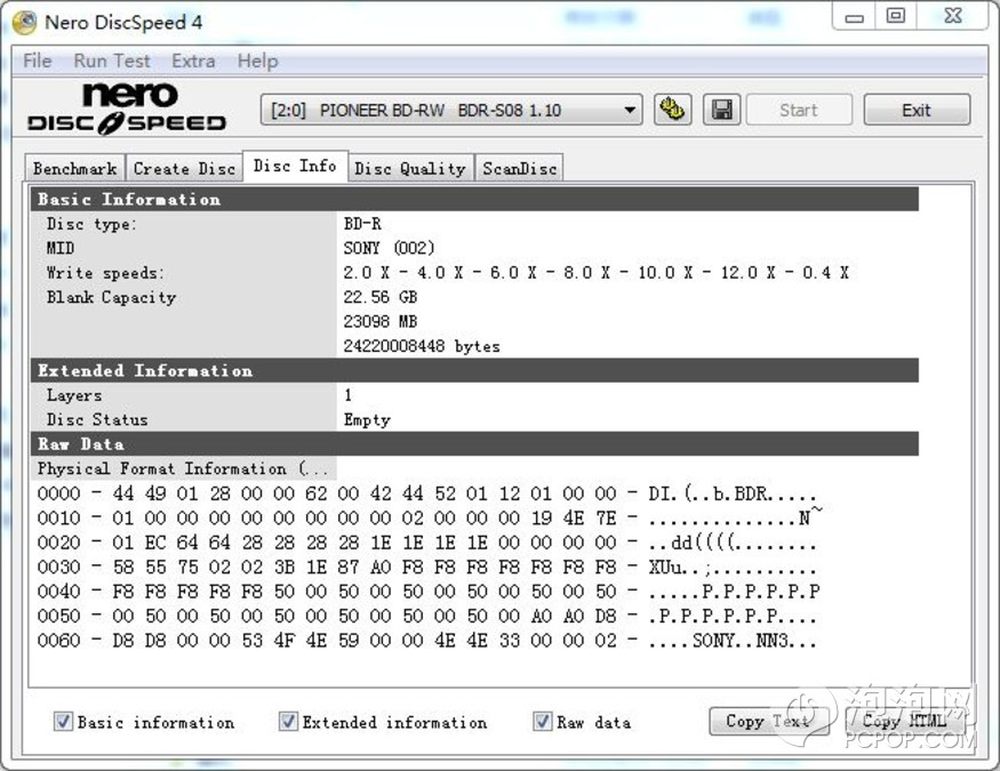Click the Exit button

(x=916, y=110)
